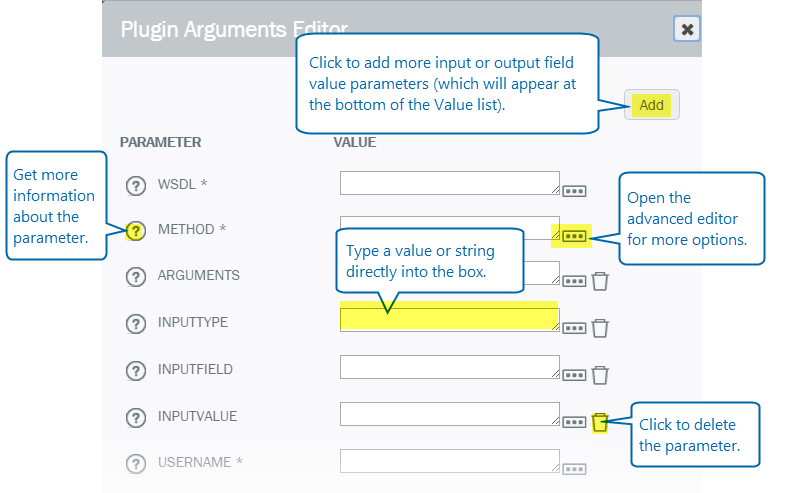The height and width of the screenshot is (493, 790).
Task: Open help for the INPUTTYPE parameter
Action: tap(136, 323)
